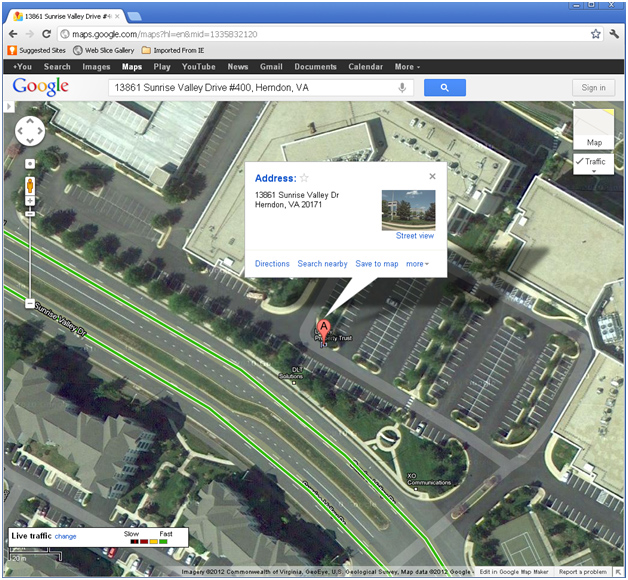Open the browser wrench settings menu
Viewport: 628px width, 580px height.
tap(614, 34)
